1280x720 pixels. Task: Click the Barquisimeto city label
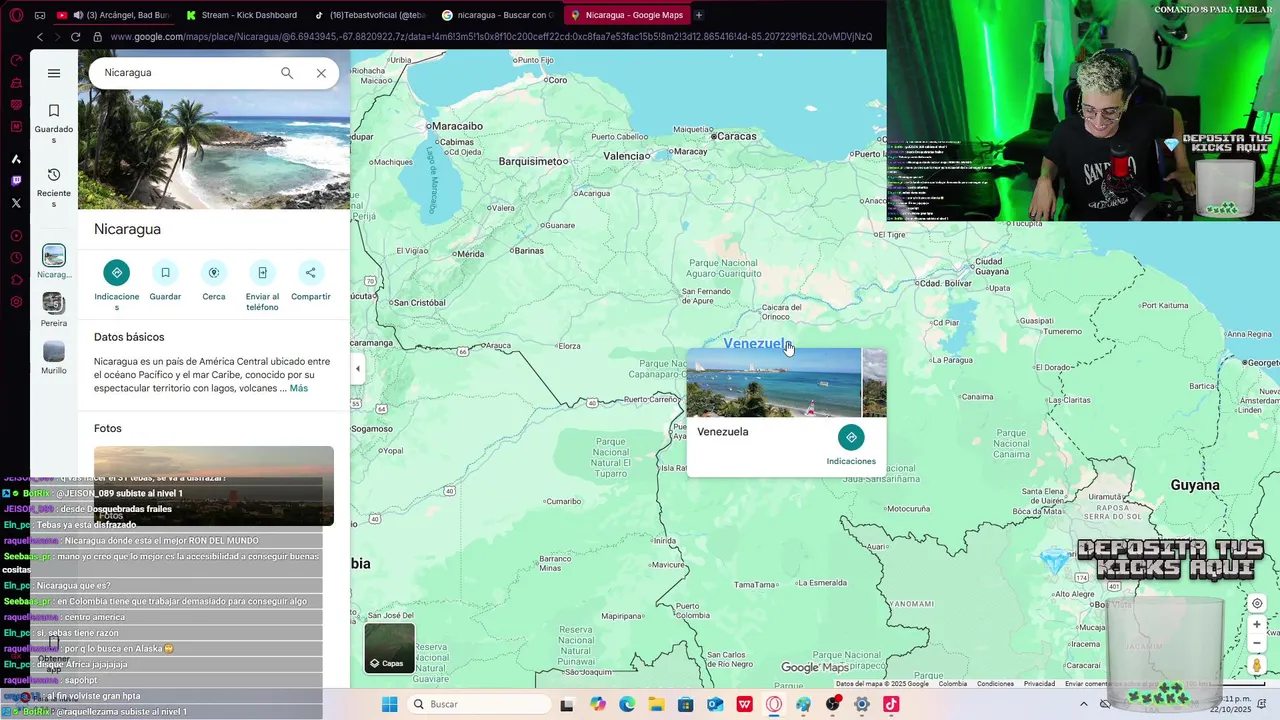(x=532, y=161)
